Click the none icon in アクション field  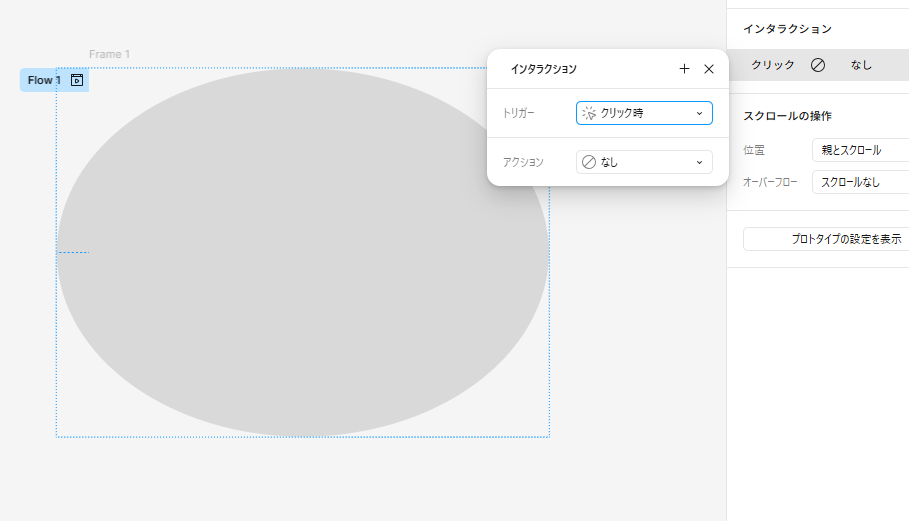[589, 162]
